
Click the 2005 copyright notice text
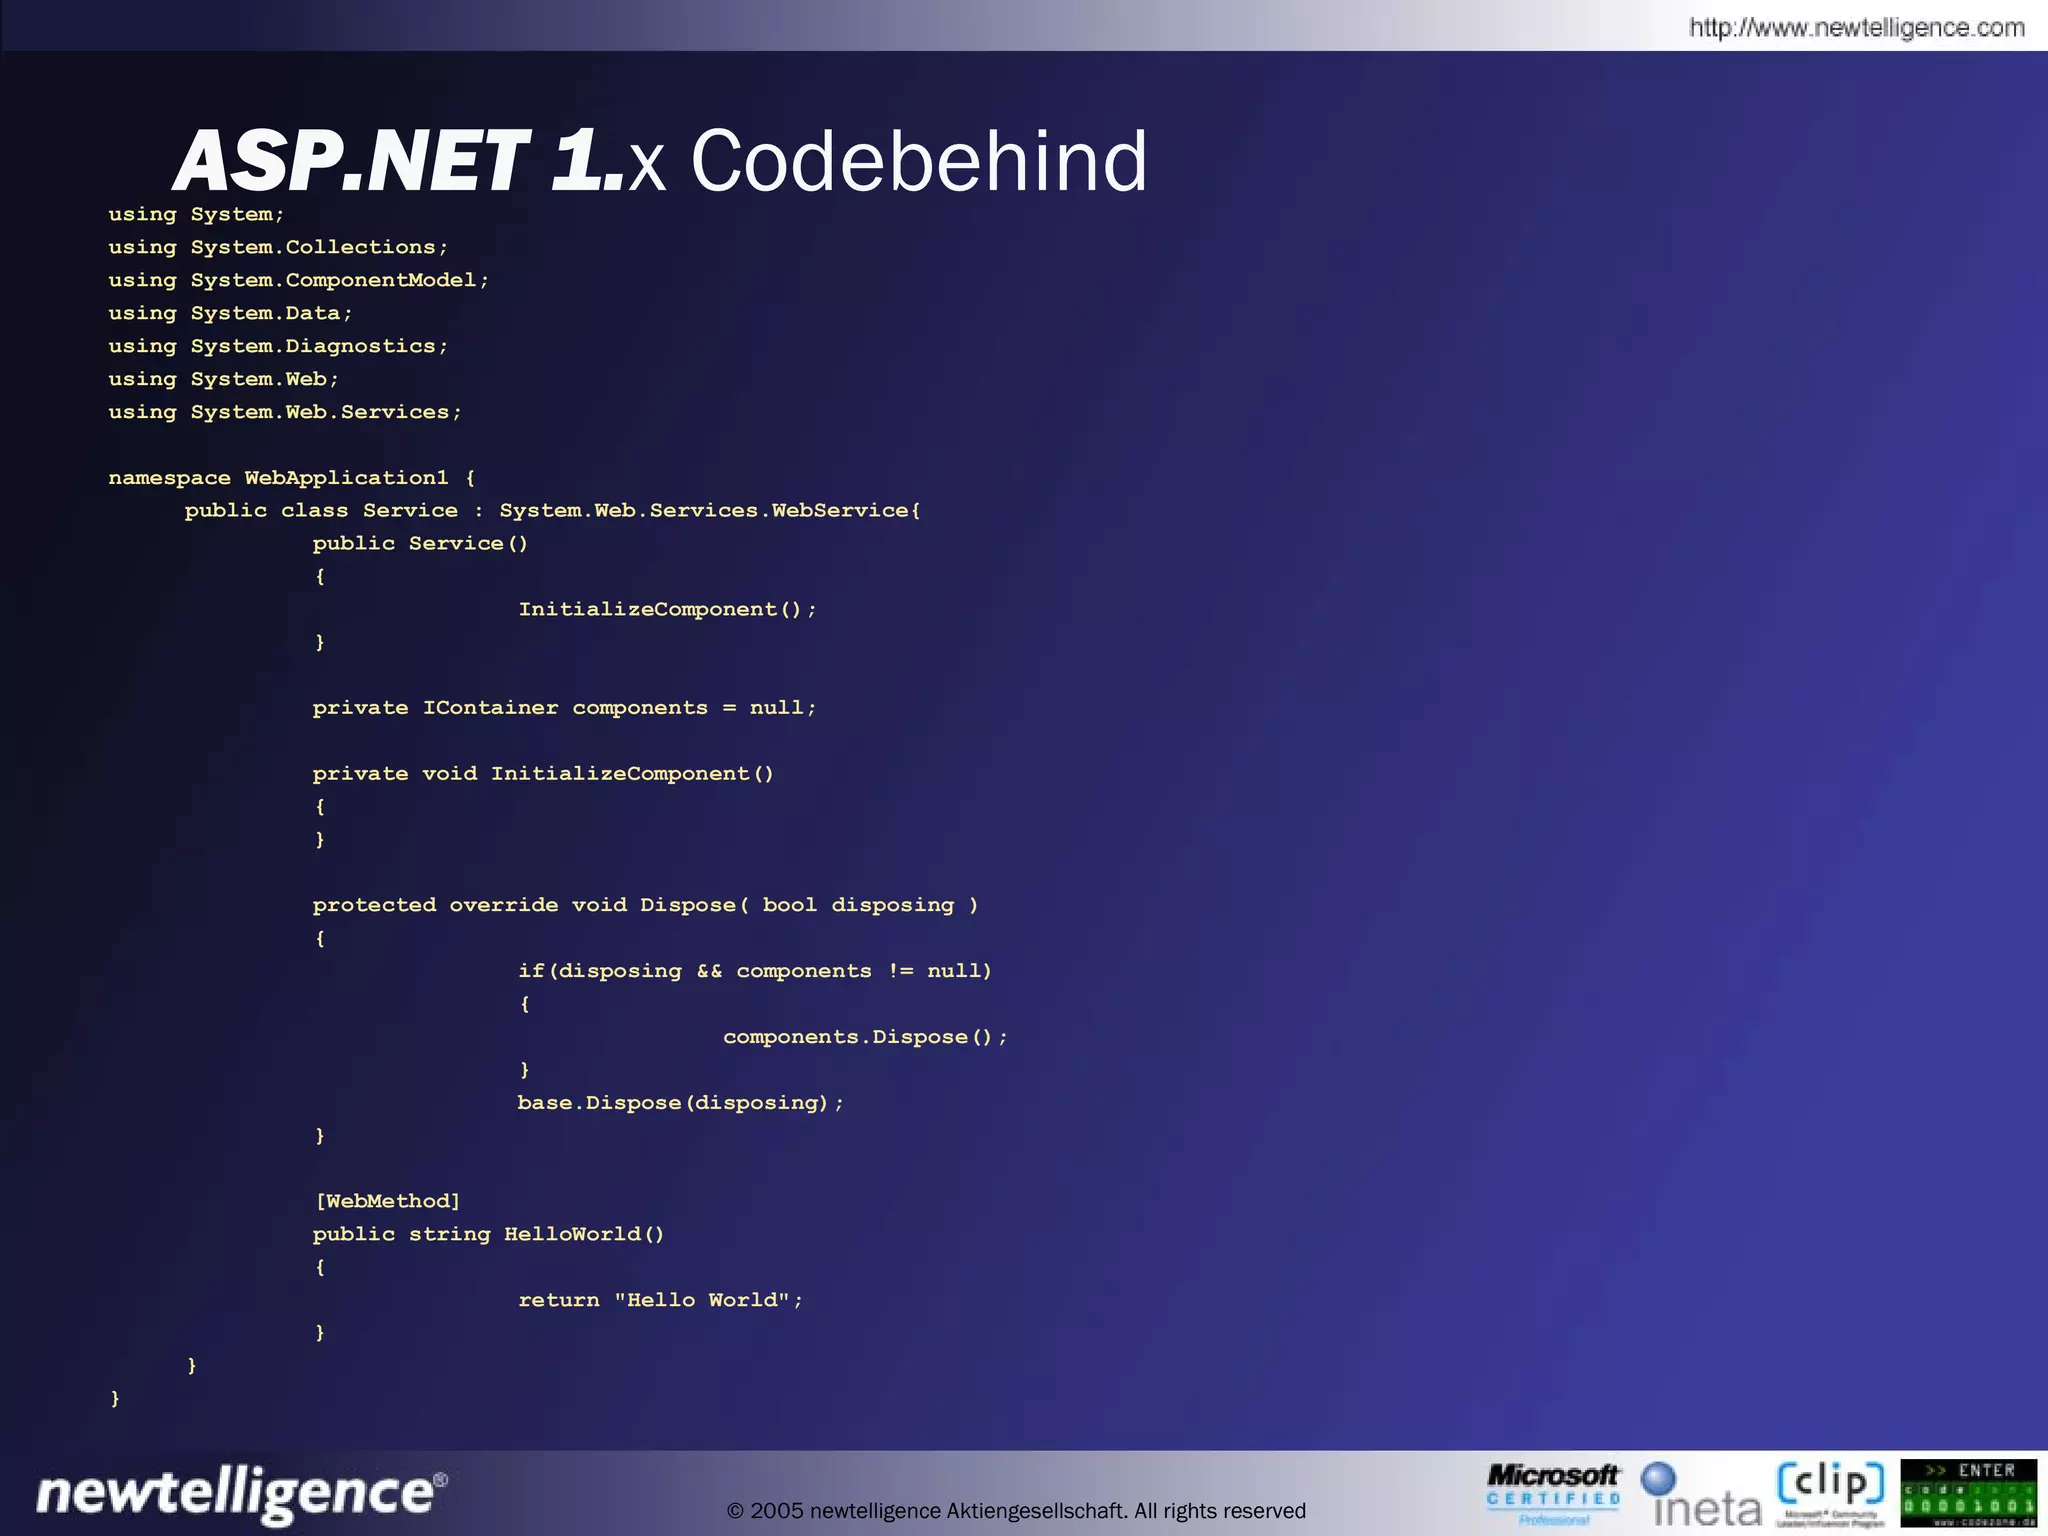[x=1016, y=1511]
